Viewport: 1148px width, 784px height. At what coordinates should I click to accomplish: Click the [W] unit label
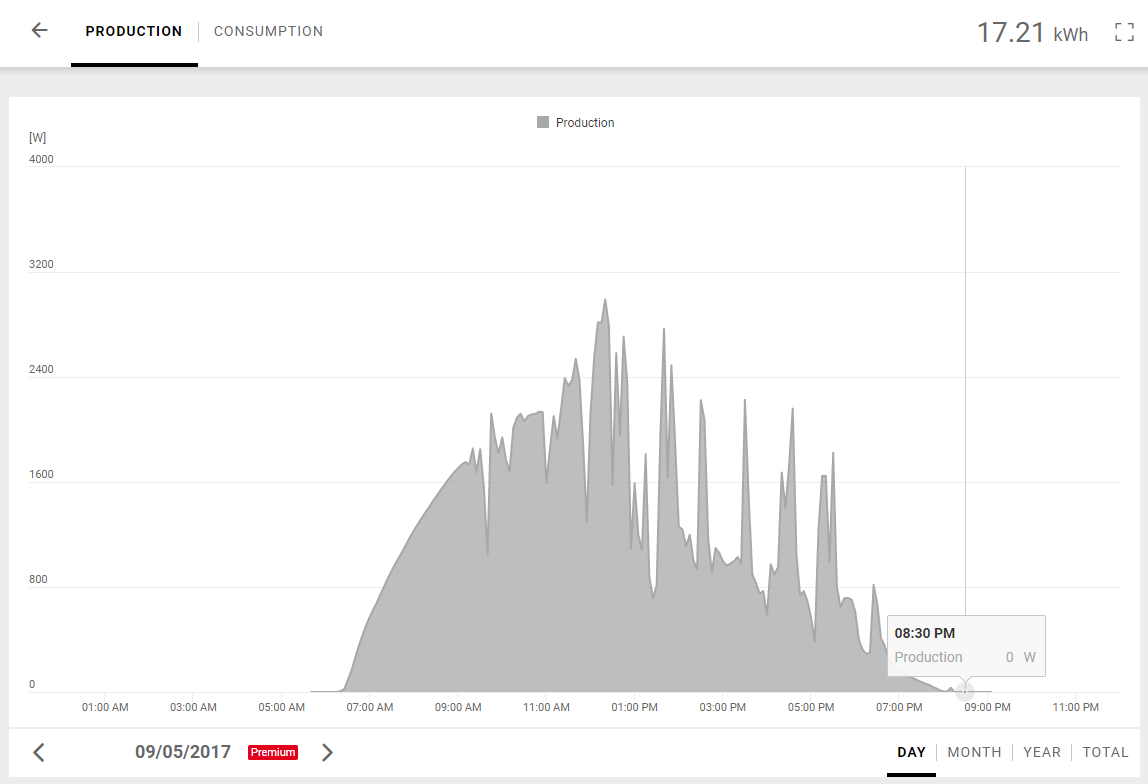37,138
